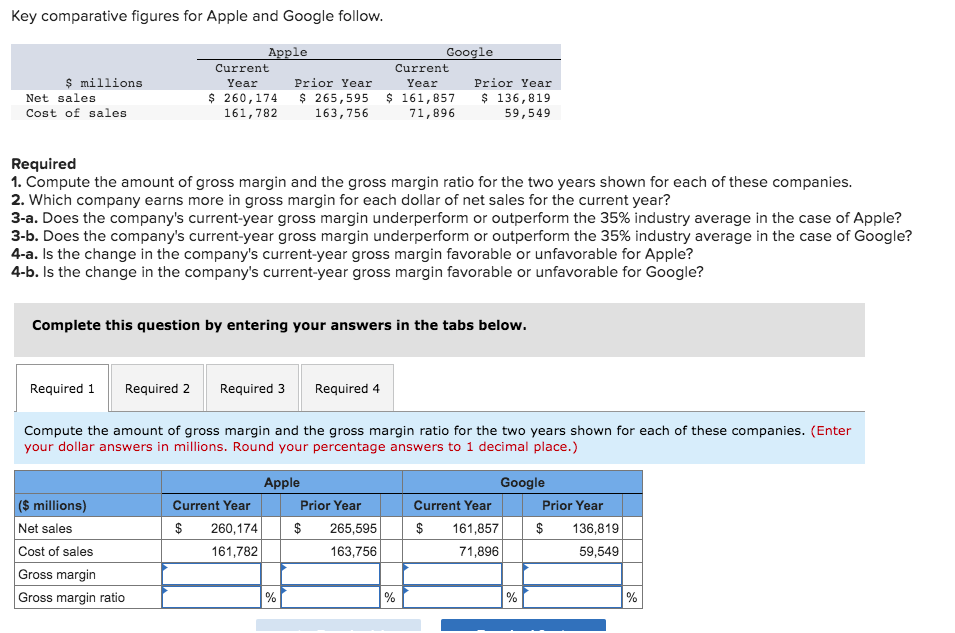Click Apple's Current Year gross margin ratio field
The height and width of the screenshot is (633, 955).
click(211, 597)
